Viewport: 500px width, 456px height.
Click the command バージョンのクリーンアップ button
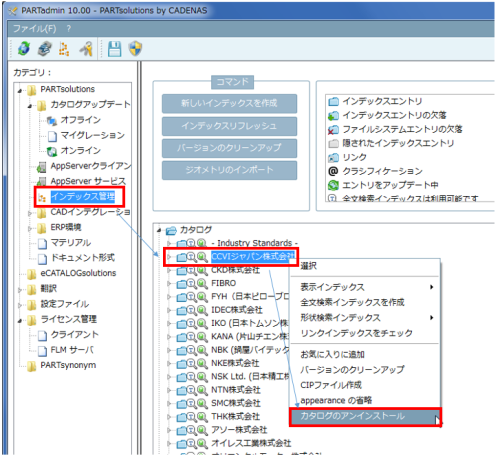229,148
